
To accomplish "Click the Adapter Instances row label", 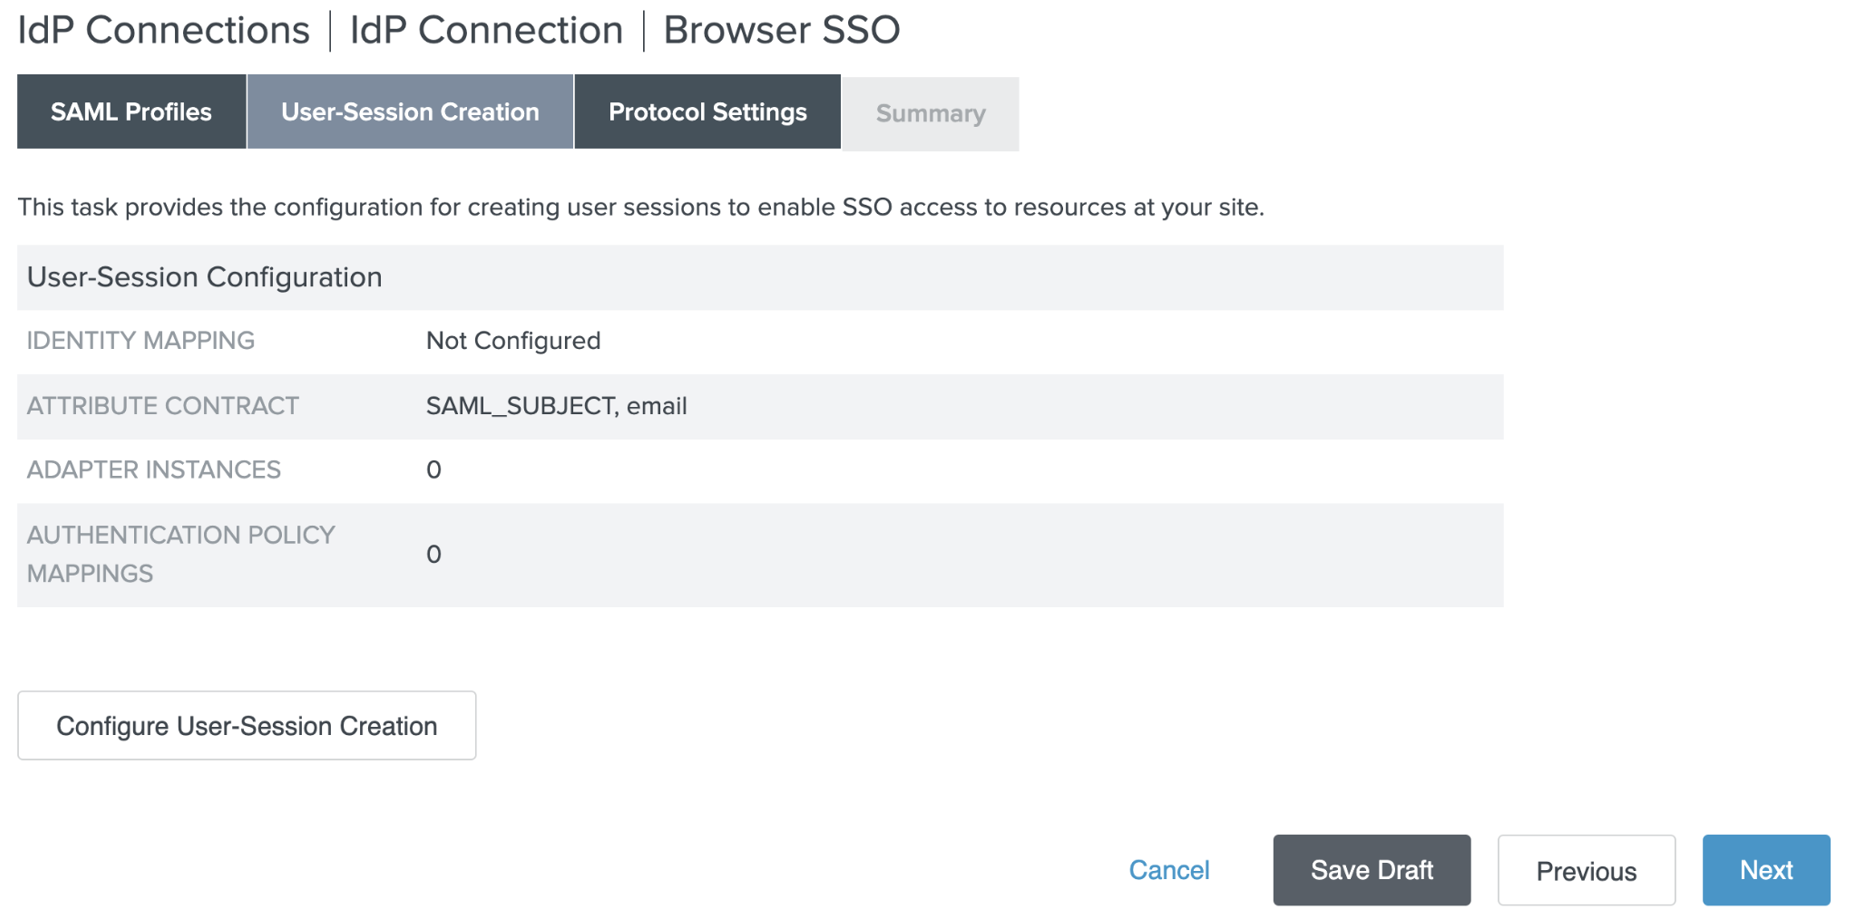I will tap(154, 470).
